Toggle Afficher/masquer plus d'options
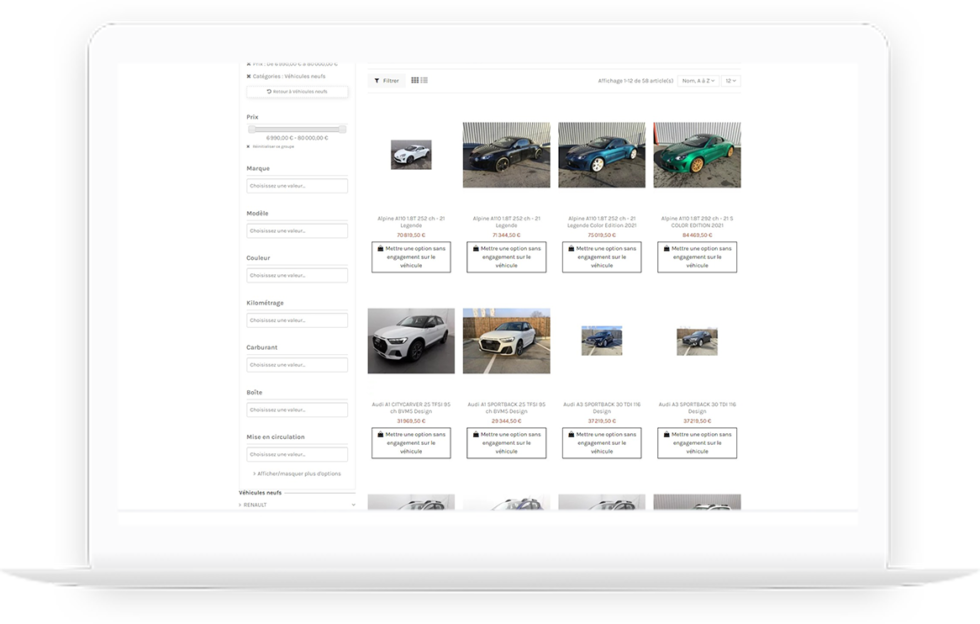The image size is (980, 624). click(x=297, y=474)
